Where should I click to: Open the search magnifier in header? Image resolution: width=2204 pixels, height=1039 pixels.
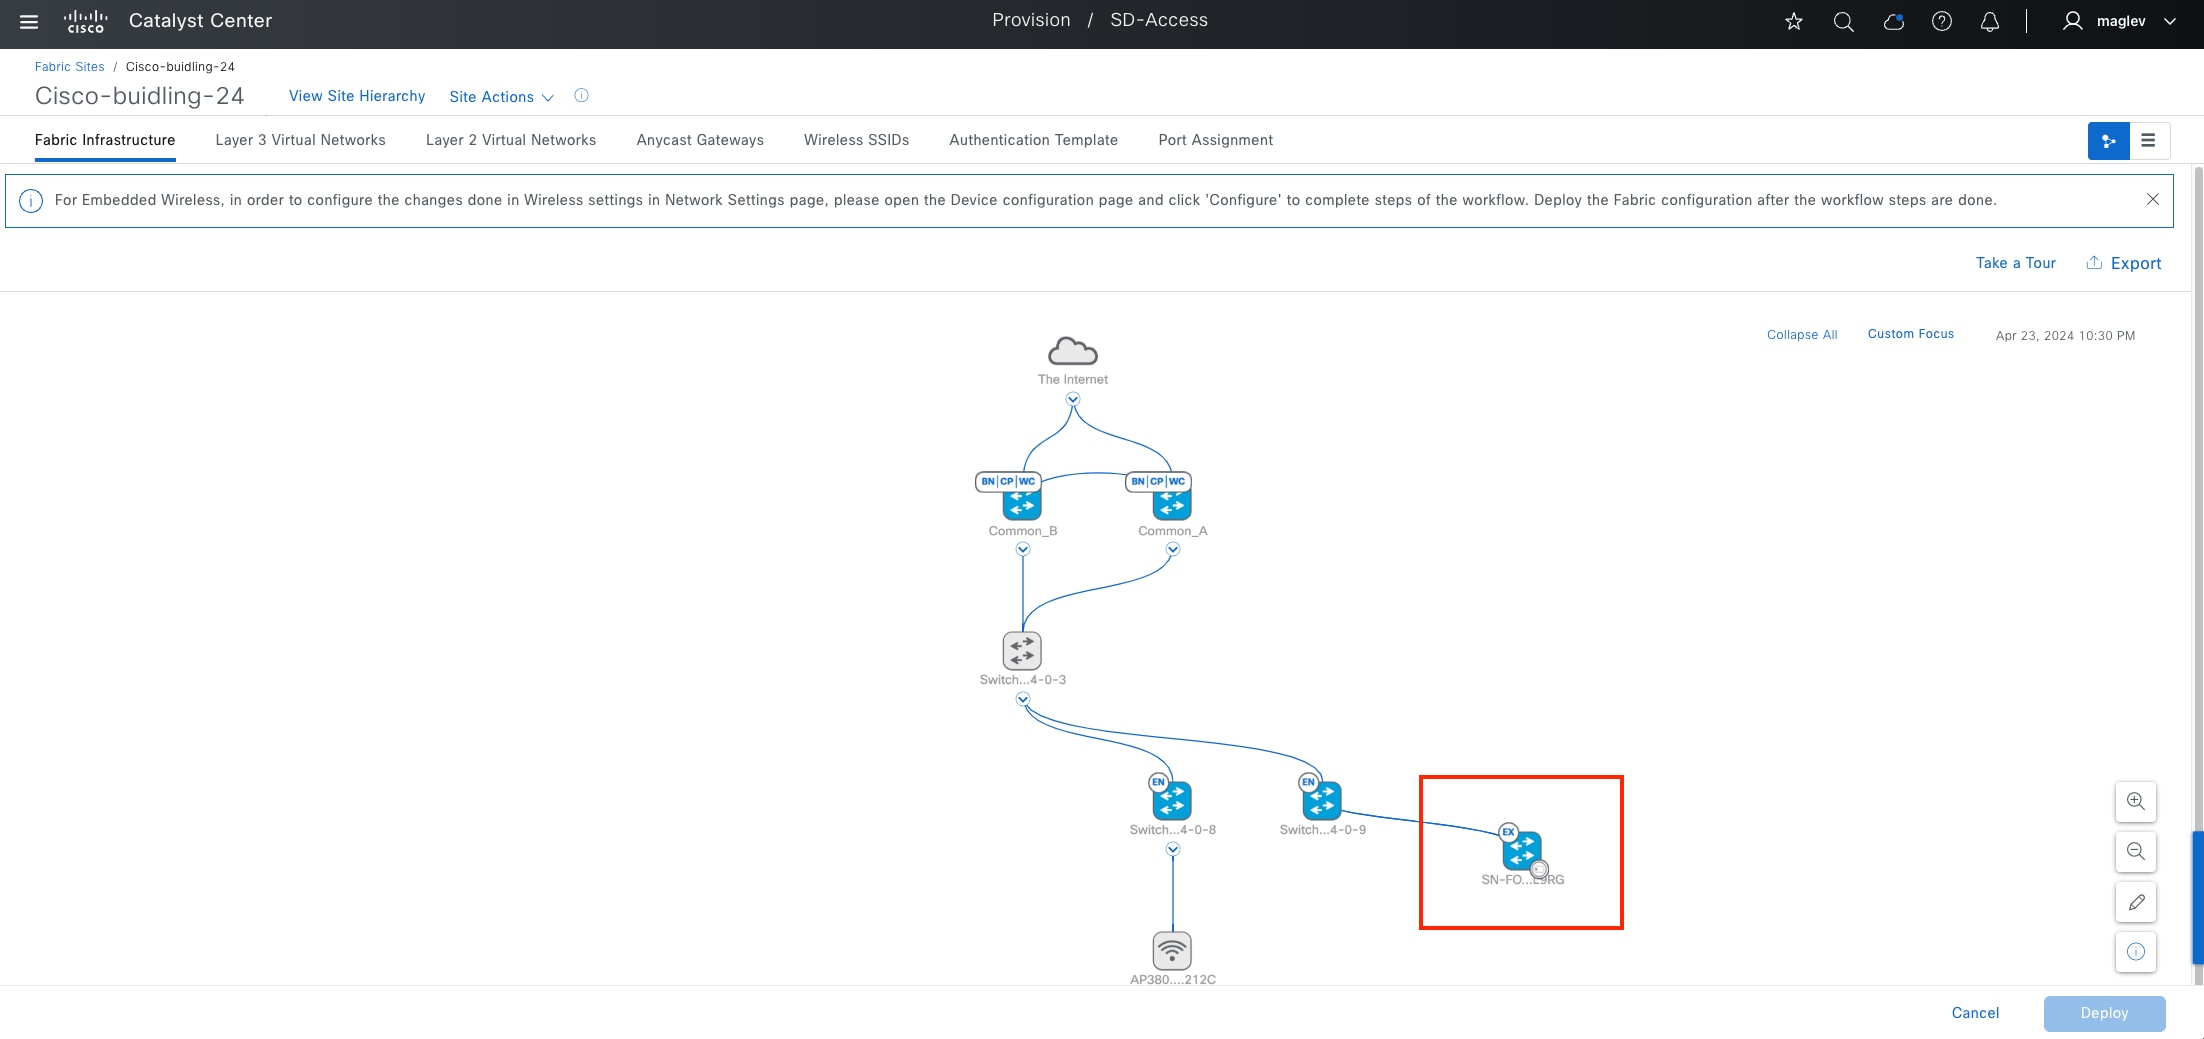[1844, 21]
